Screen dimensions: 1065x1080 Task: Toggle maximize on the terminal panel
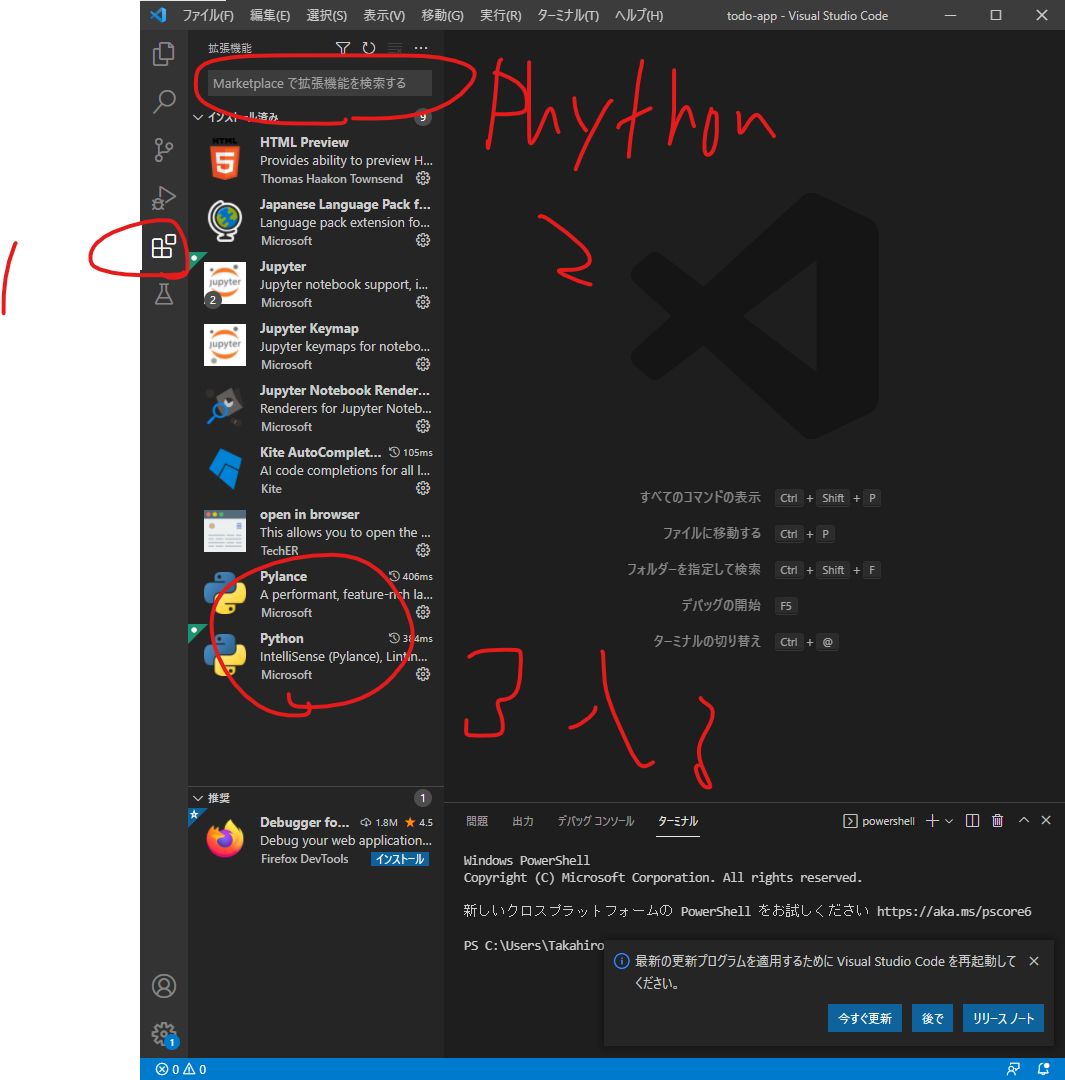tap(1023, 820)
